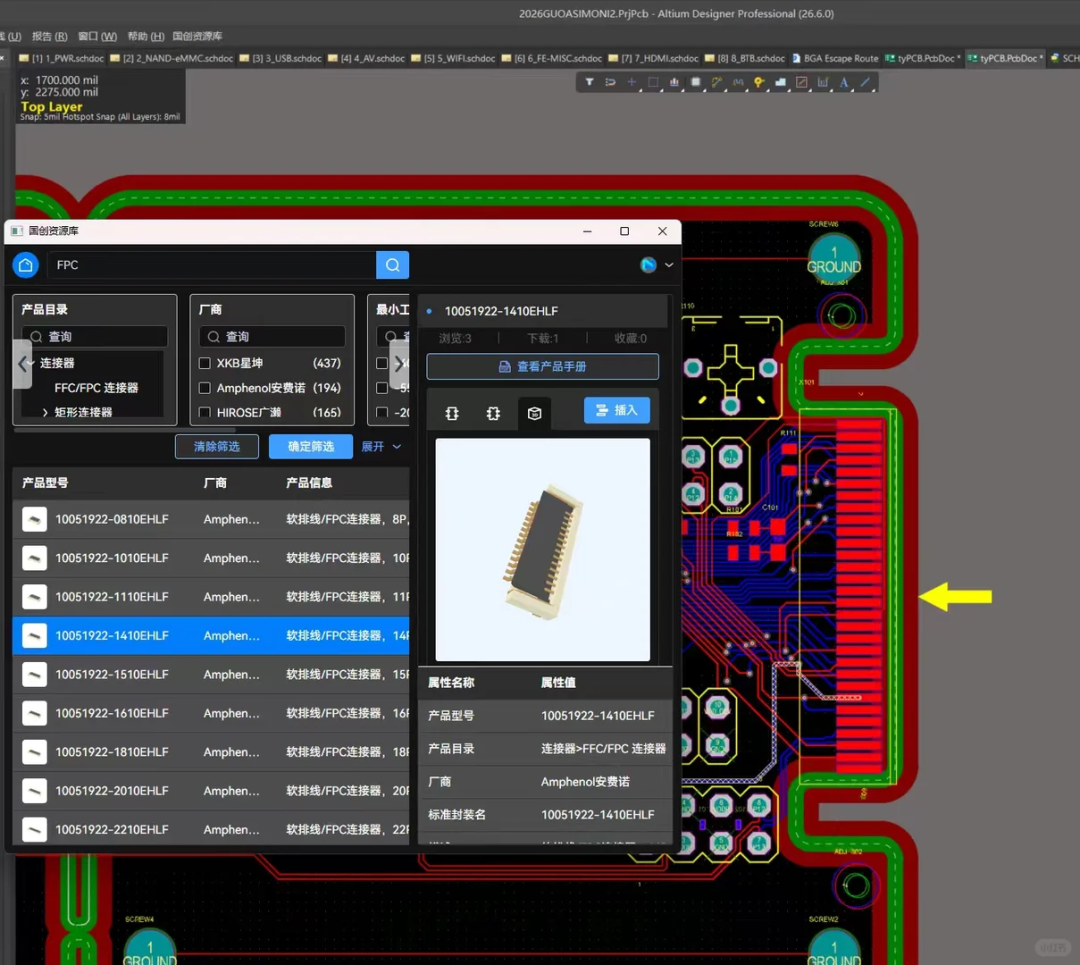The height and width of the screenshot is (965, 1080).
Task: Open the selection filter funnel tool
Action: [590, 82]
